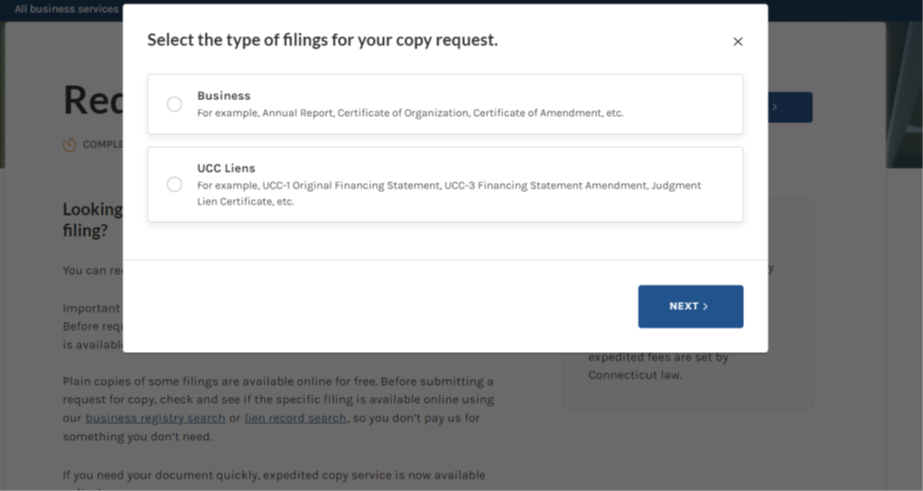Click the 'expedited fees are set by' text
The image size is (923, 491).
click(658, 357)
